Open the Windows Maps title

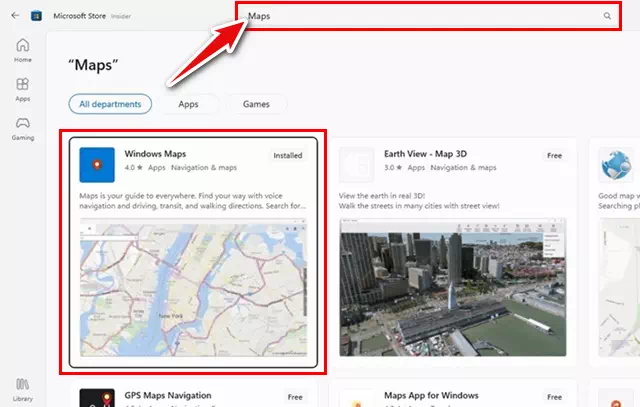coord(155,154)
